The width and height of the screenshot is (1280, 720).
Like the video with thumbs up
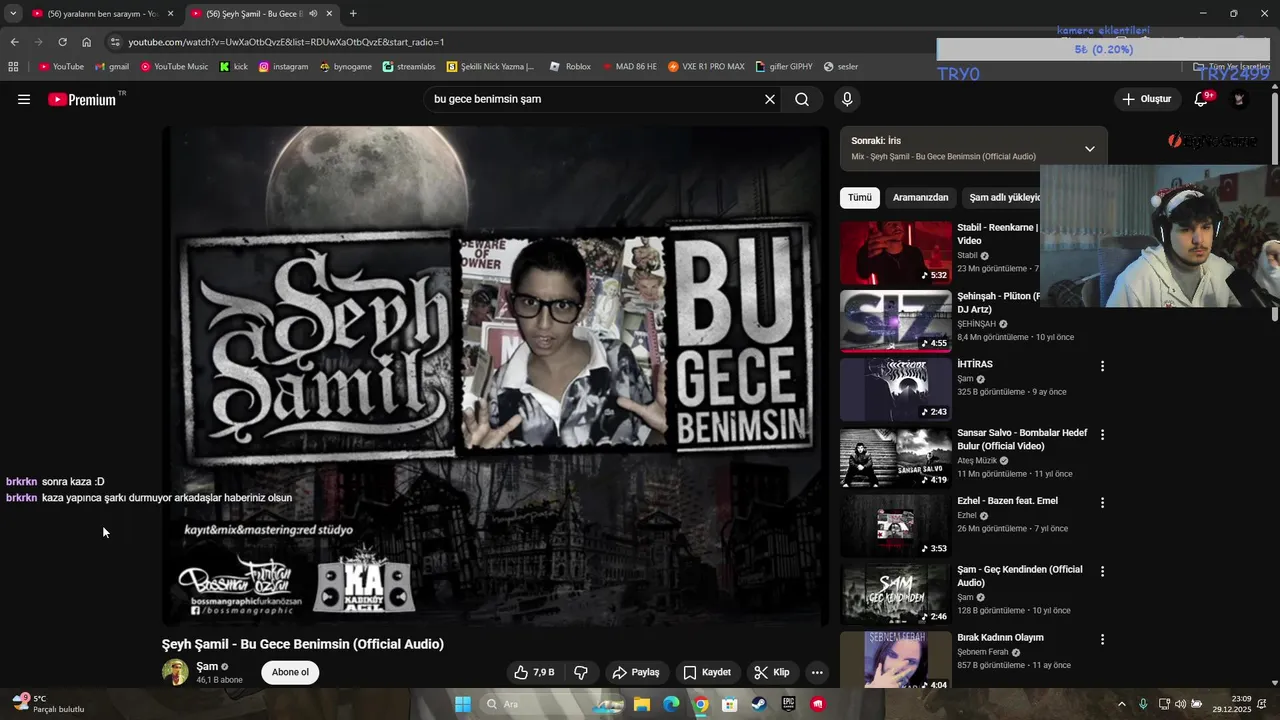pyautogui.click(x=534, y=672)
